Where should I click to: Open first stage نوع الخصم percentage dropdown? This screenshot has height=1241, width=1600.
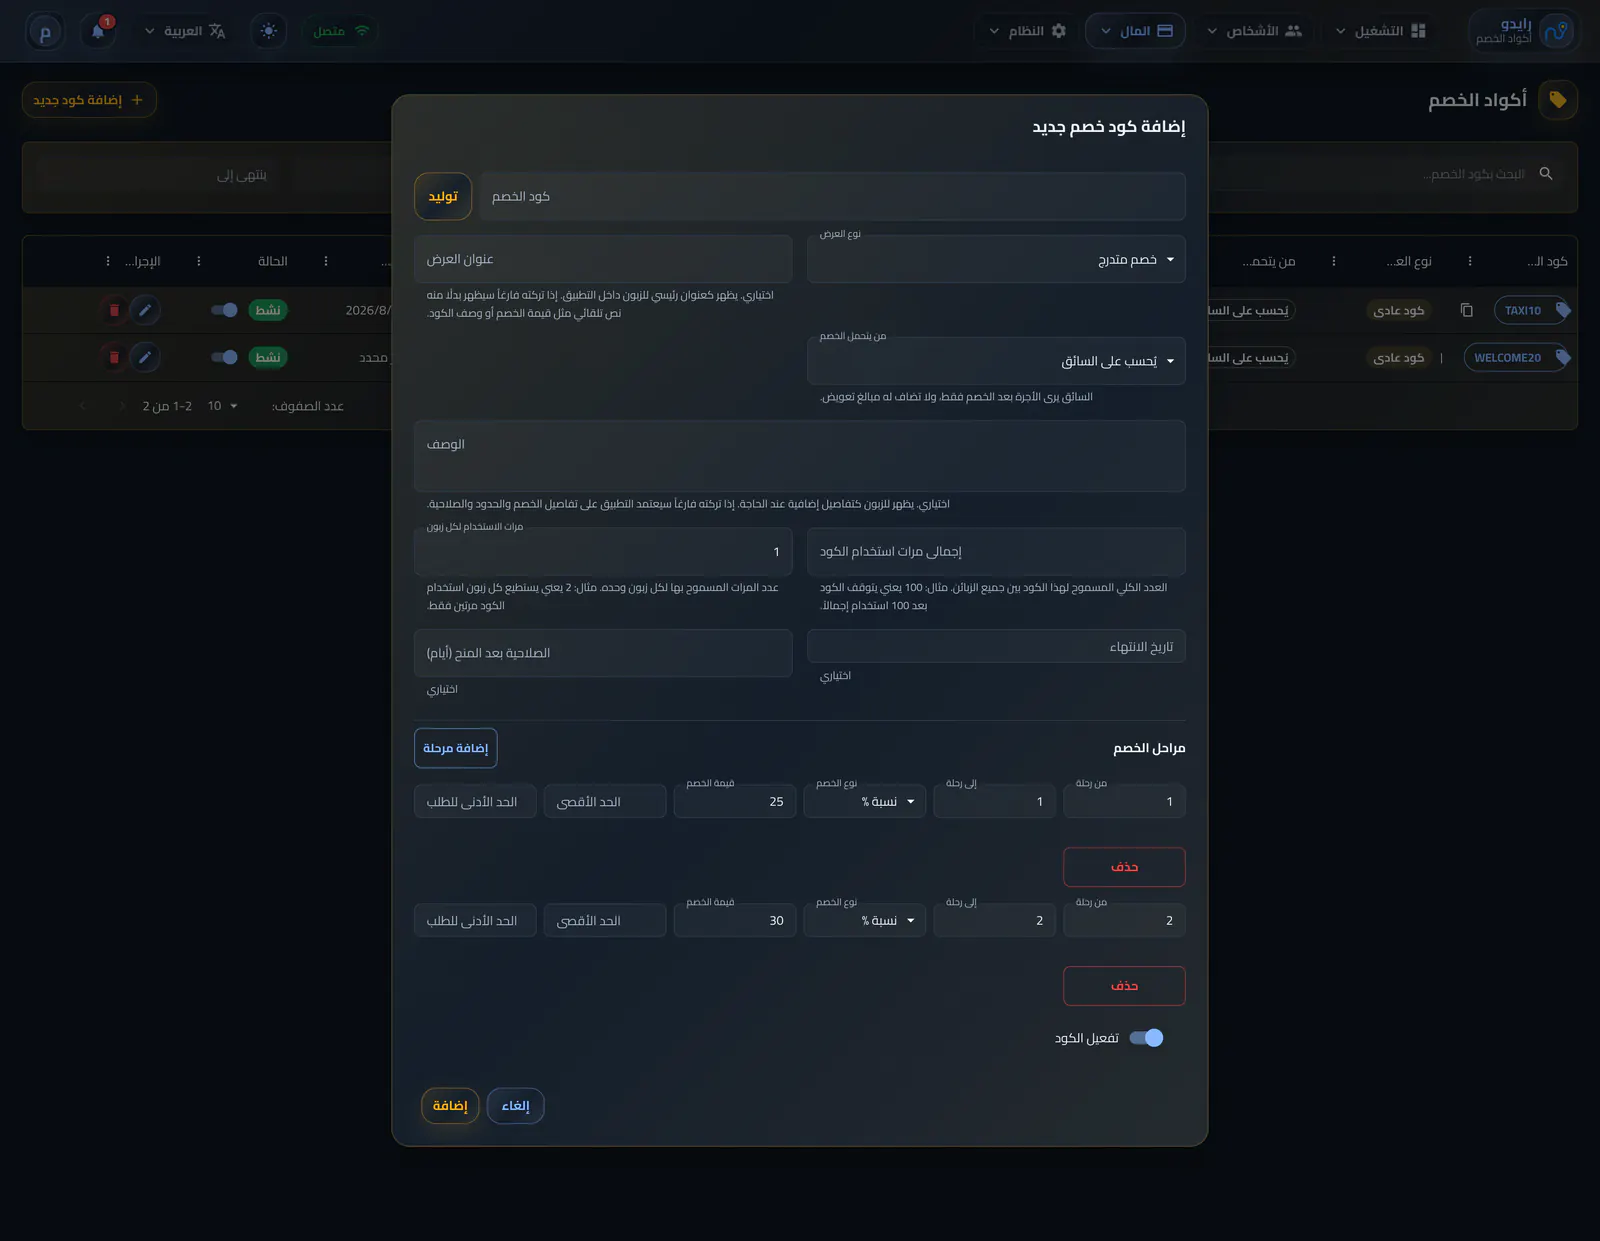[865, 802]
